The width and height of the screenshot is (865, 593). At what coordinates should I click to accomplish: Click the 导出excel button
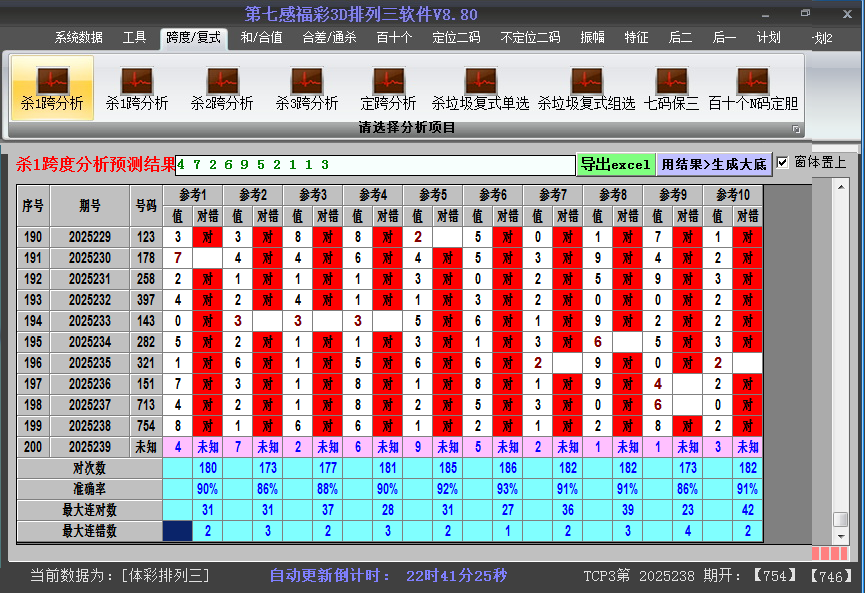coord(615,165)
